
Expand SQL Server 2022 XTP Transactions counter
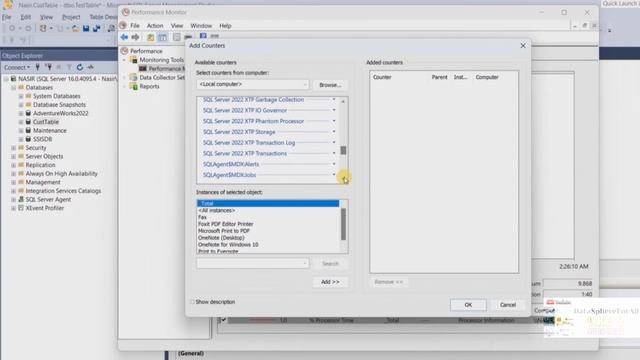[x=333, y=153]
